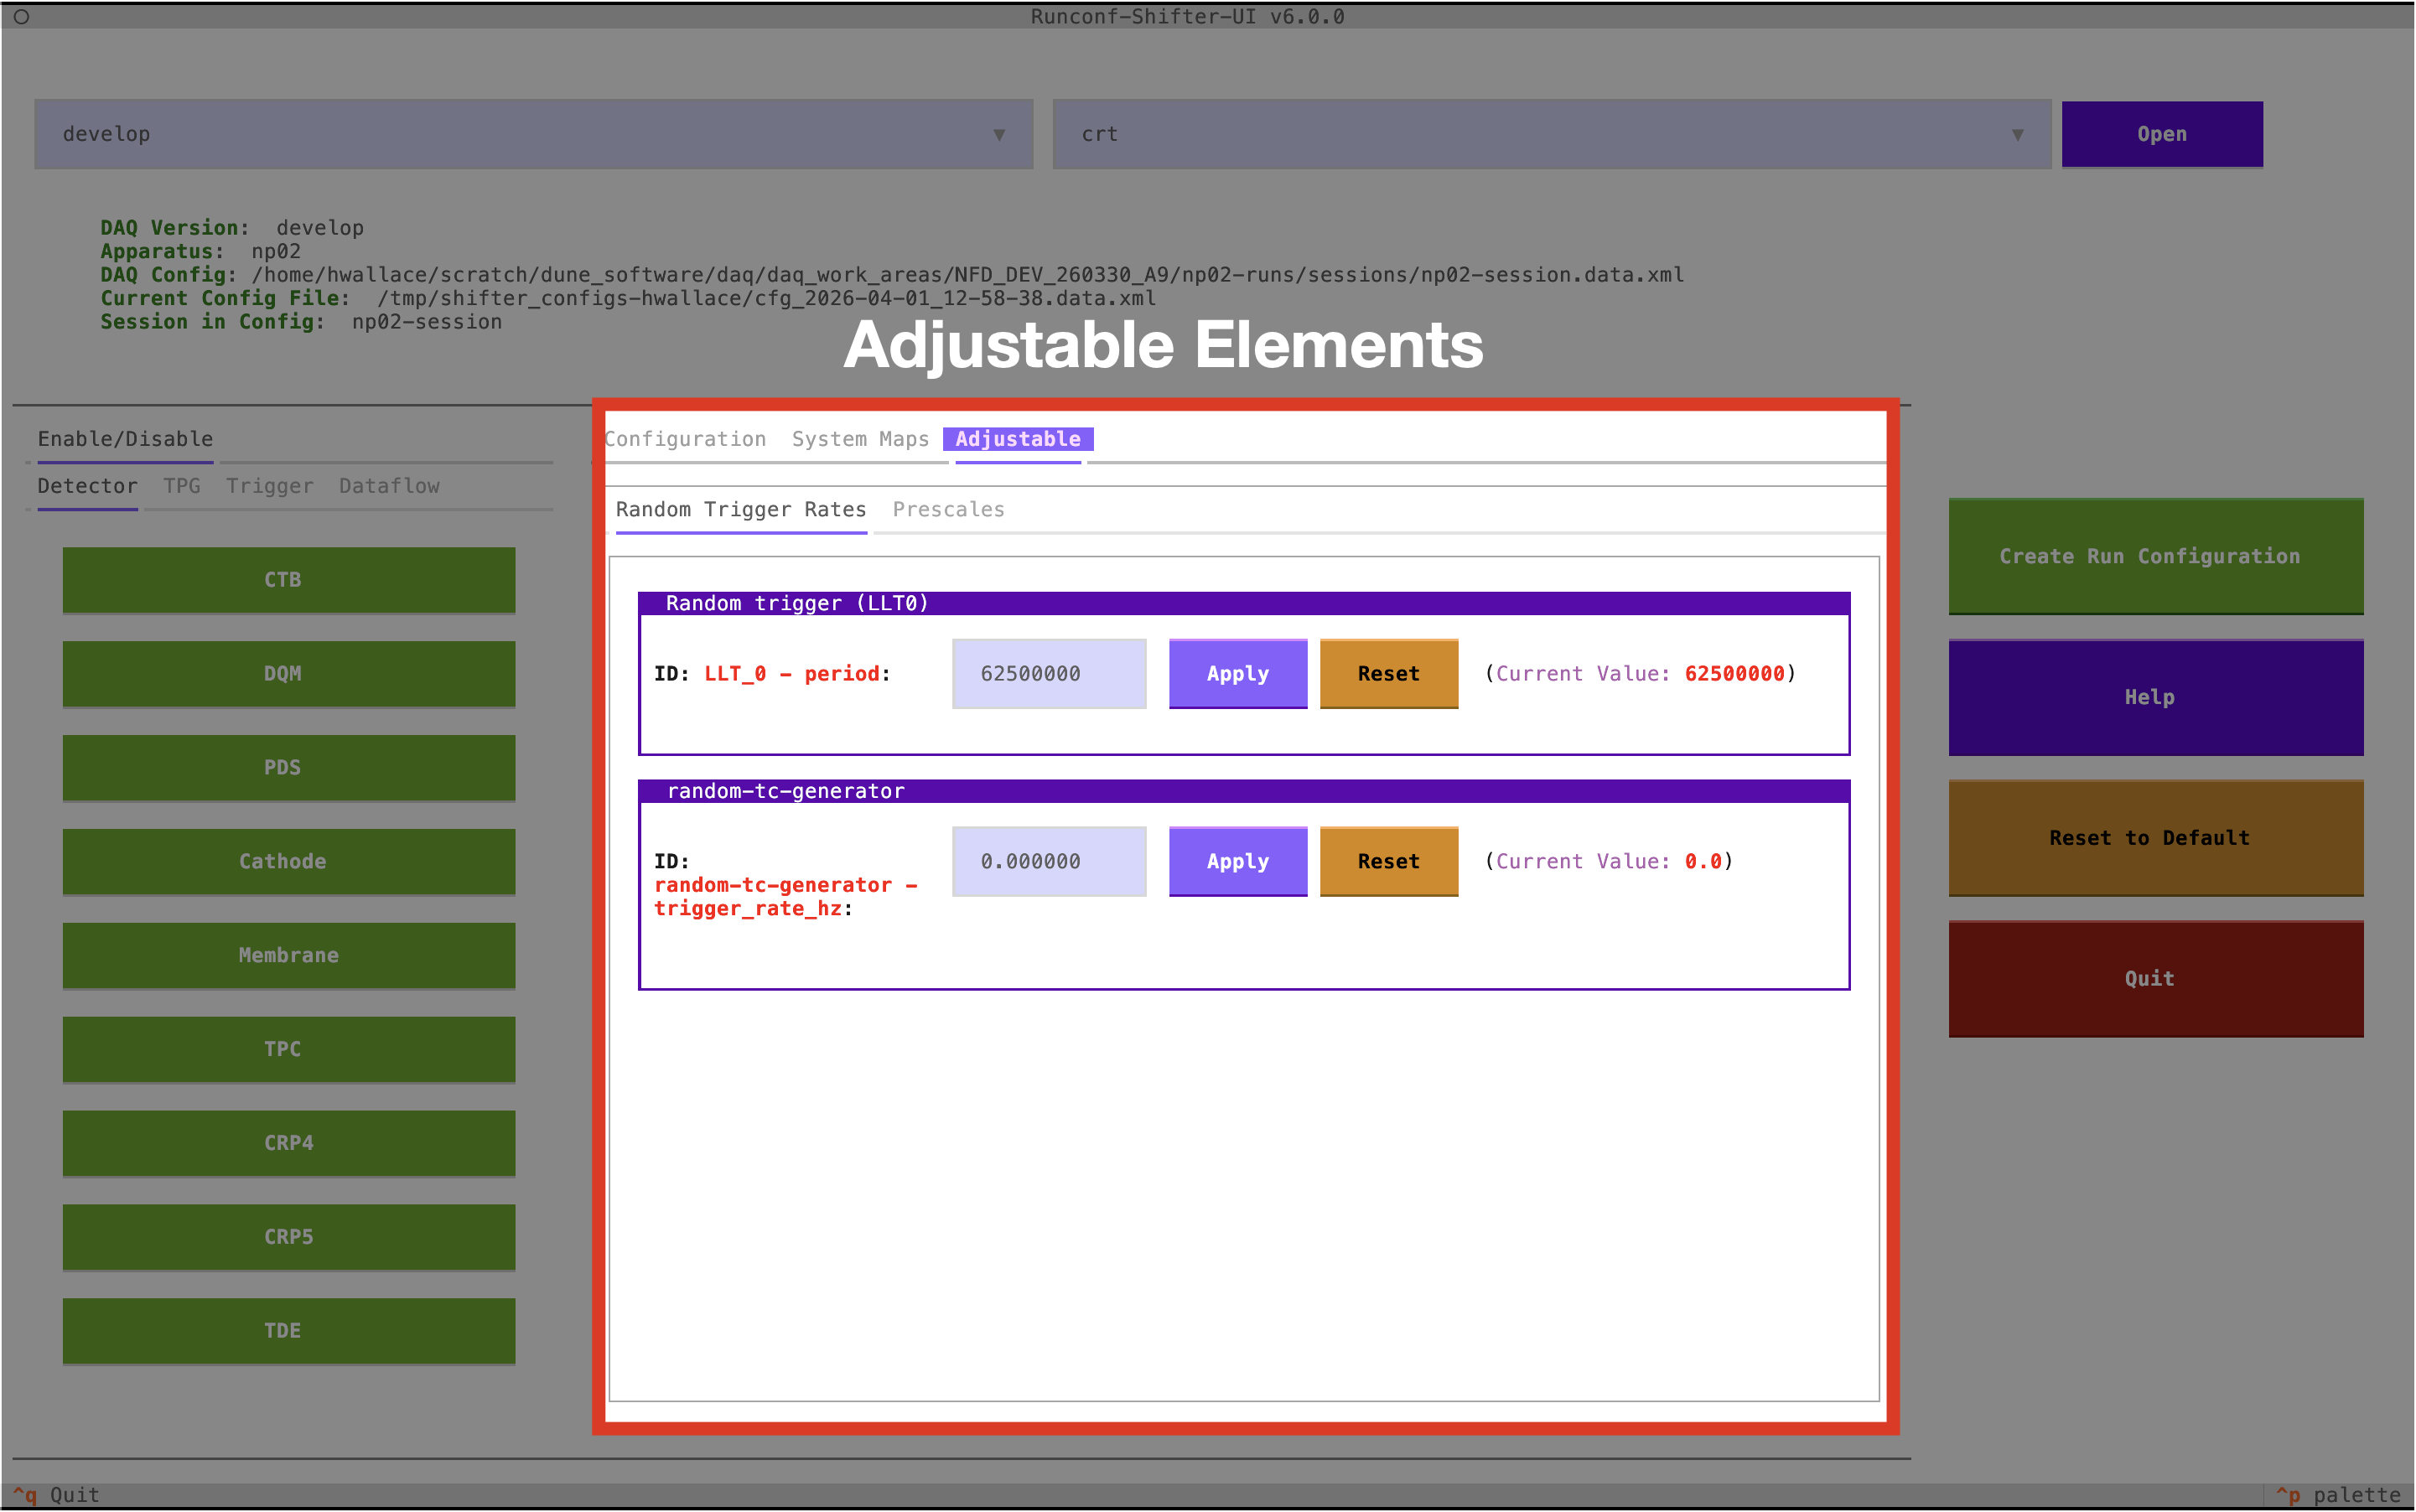Select the Enable/Disable tab
This screenshot has height=1512, width=2416.
pyautogui.click(x=125, y=439)
